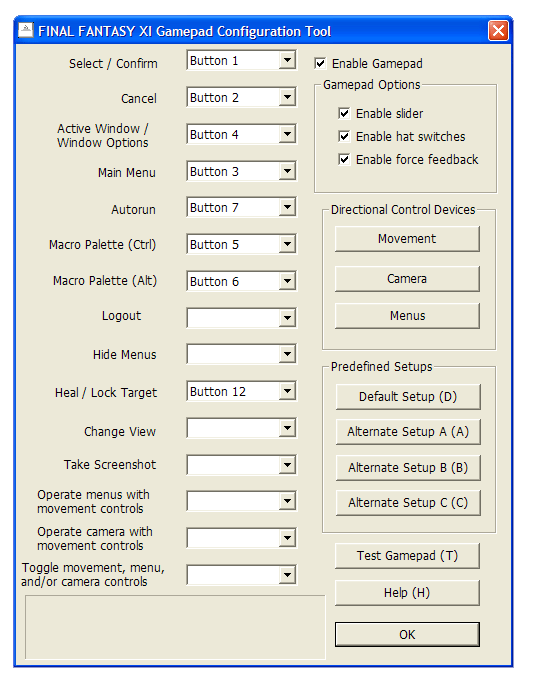Toggle Enable hat switches checkbox
537x687 pixels.
click(344, 137)
